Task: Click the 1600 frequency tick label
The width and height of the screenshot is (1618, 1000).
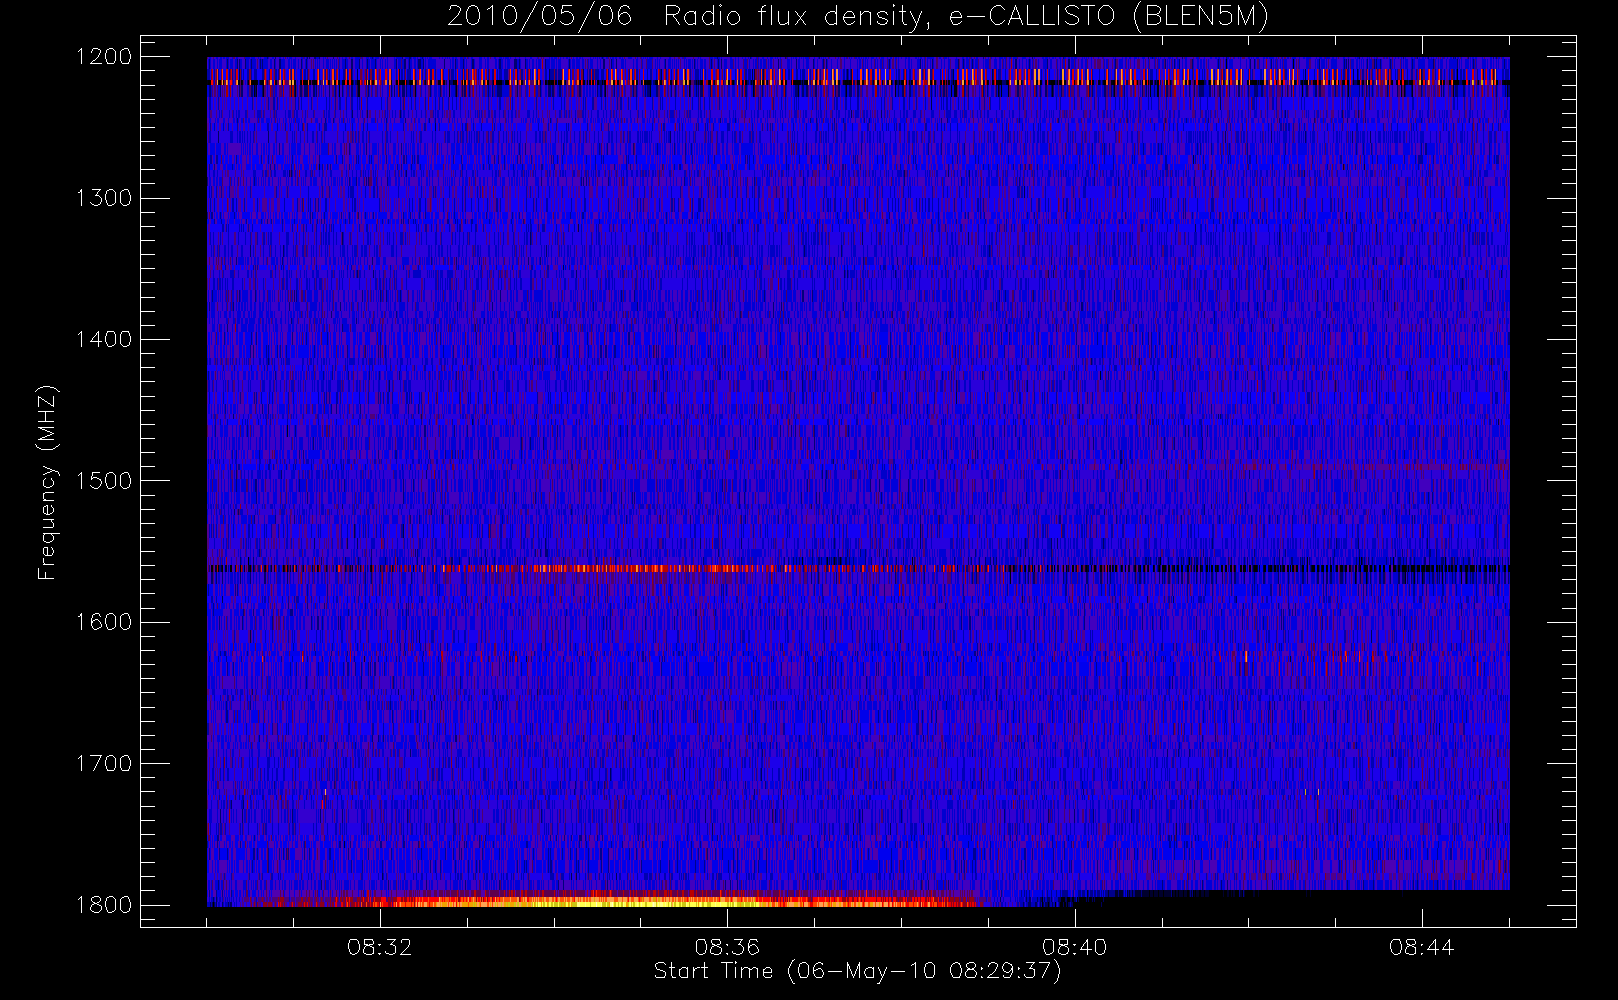Action: 104,622
